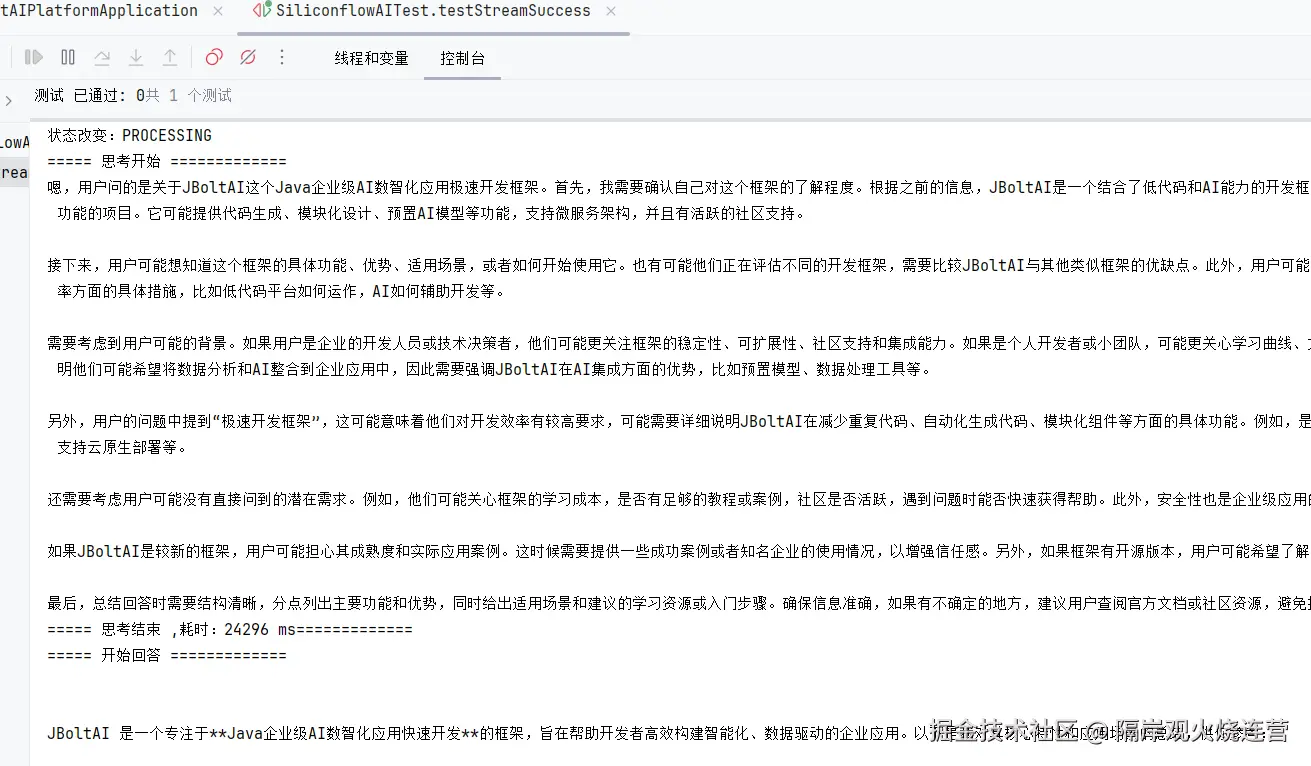Click the 开始回答 separator line
1311x766 pixels.
click(167, 656)
